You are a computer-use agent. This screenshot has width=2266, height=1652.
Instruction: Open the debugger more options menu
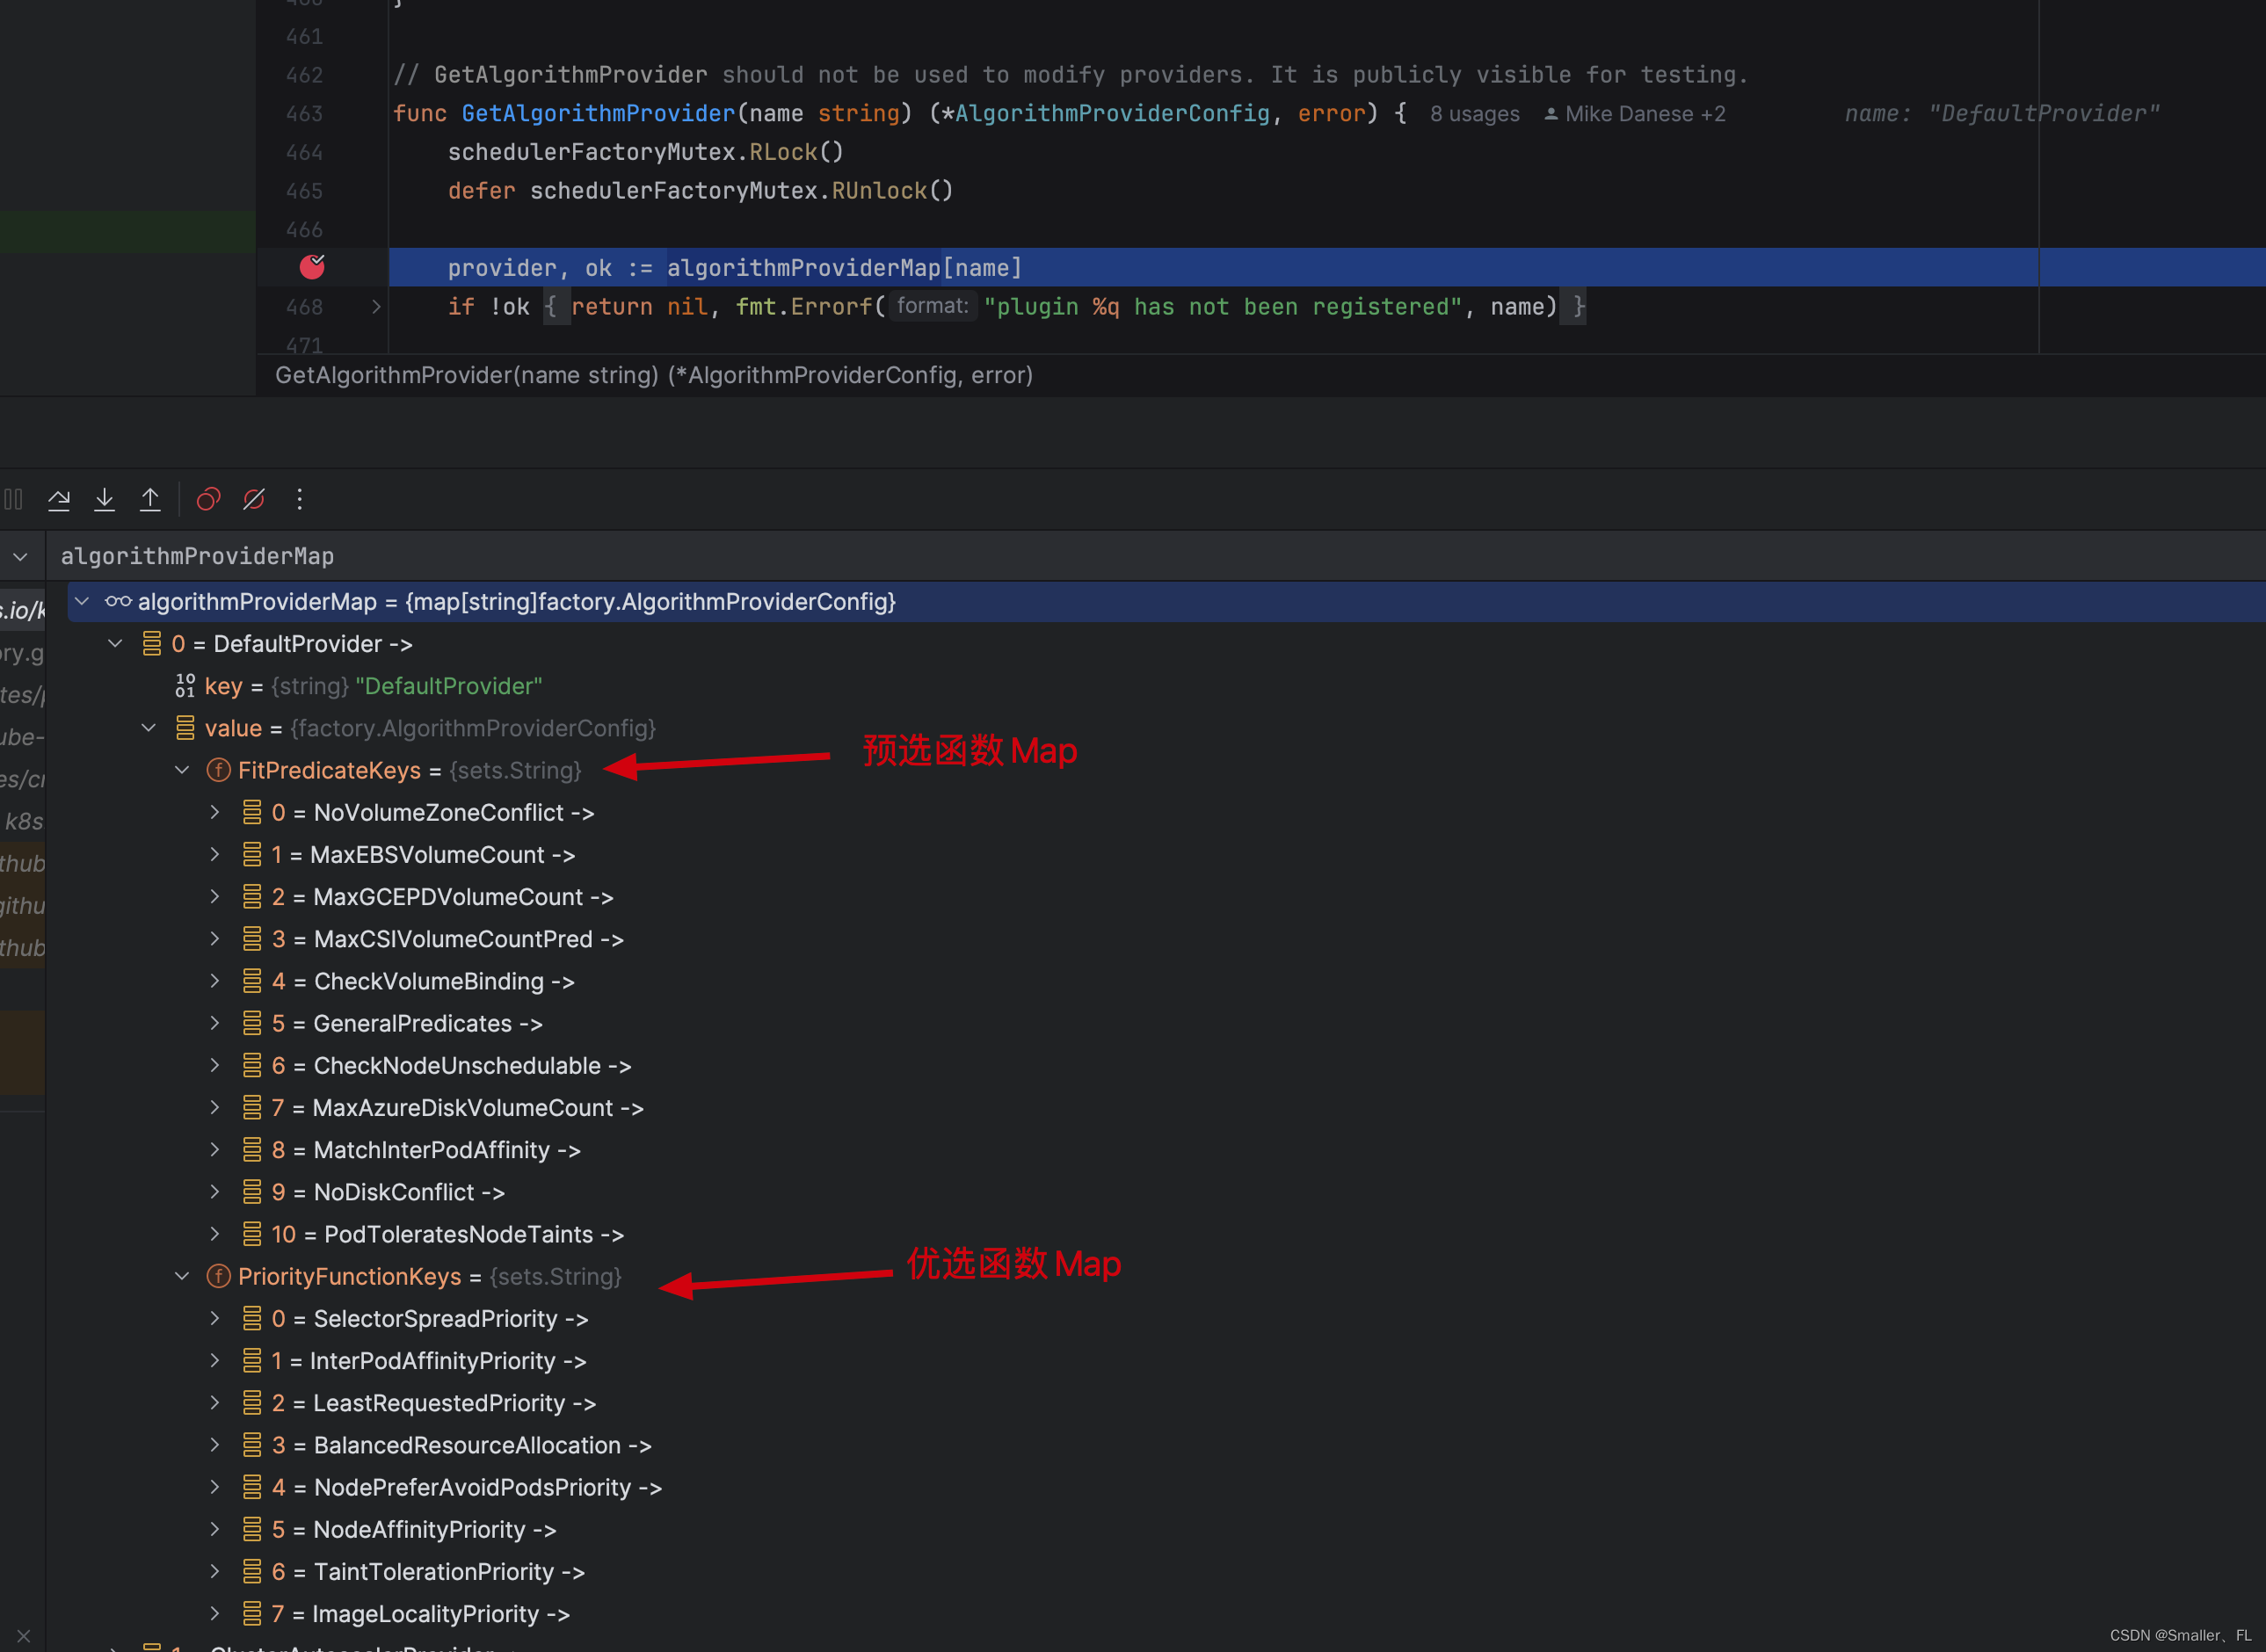[299, 499]
